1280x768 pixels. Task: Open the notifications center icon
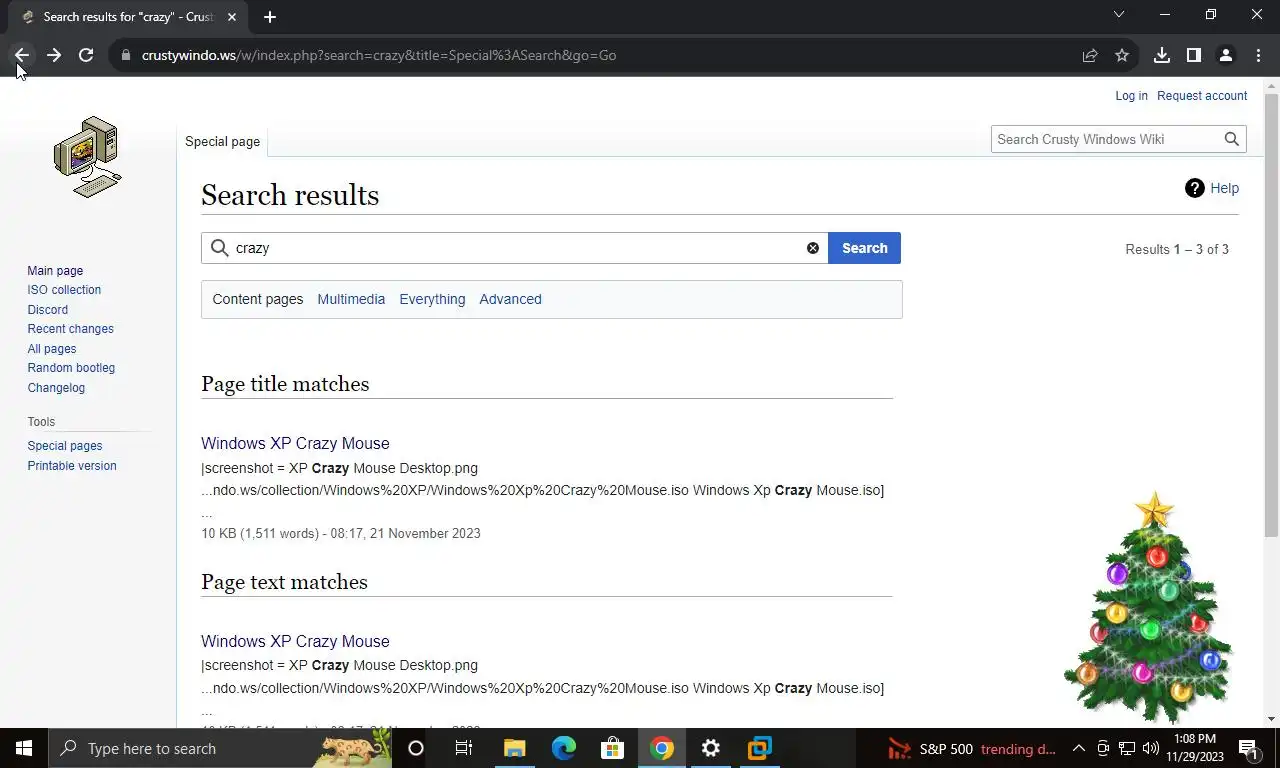coord(1248,748)
